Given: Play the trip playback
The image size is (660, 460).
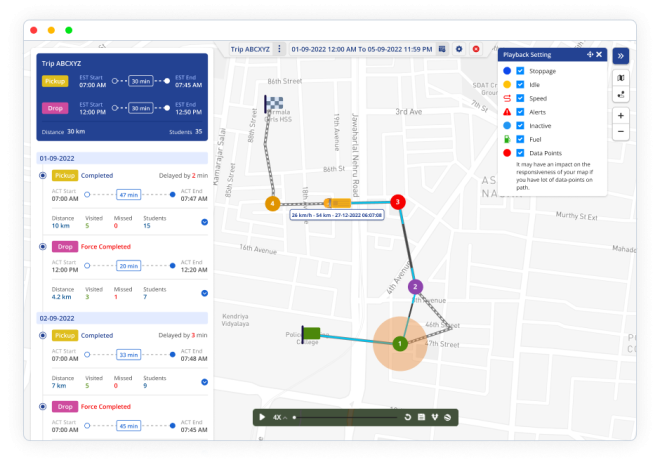Looking at the screenshot, I should click(x=262, y=416).
